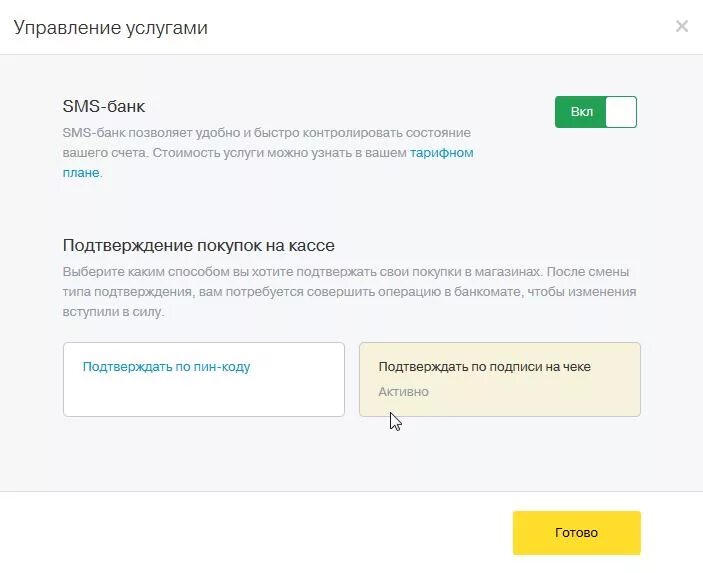Viewport: 703px width, 573px height.
Task: Select Подтверждать по пин-коду option
Action: (x=166, y=367)
